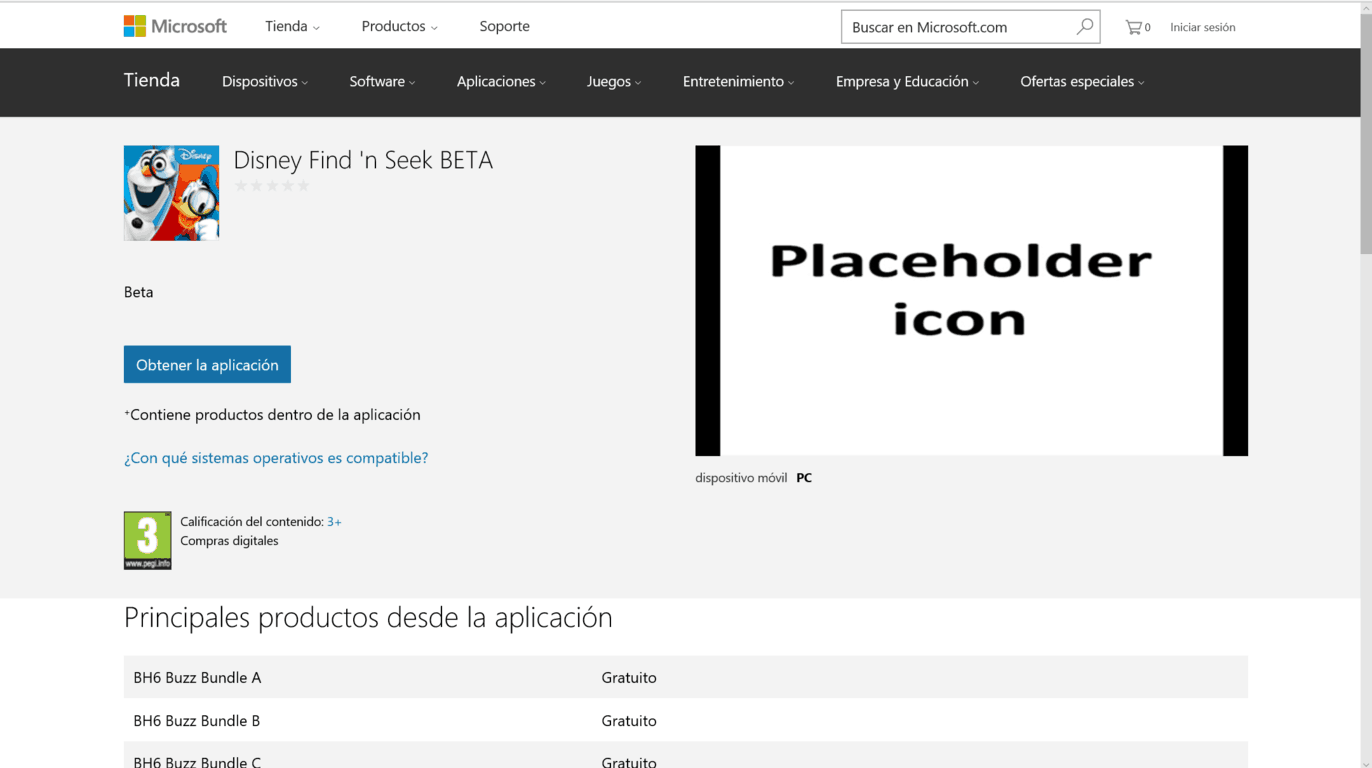The width and height of the screenshot is (1372, 768).
Task: Click the star rating under app title
Action: point(271,186)
